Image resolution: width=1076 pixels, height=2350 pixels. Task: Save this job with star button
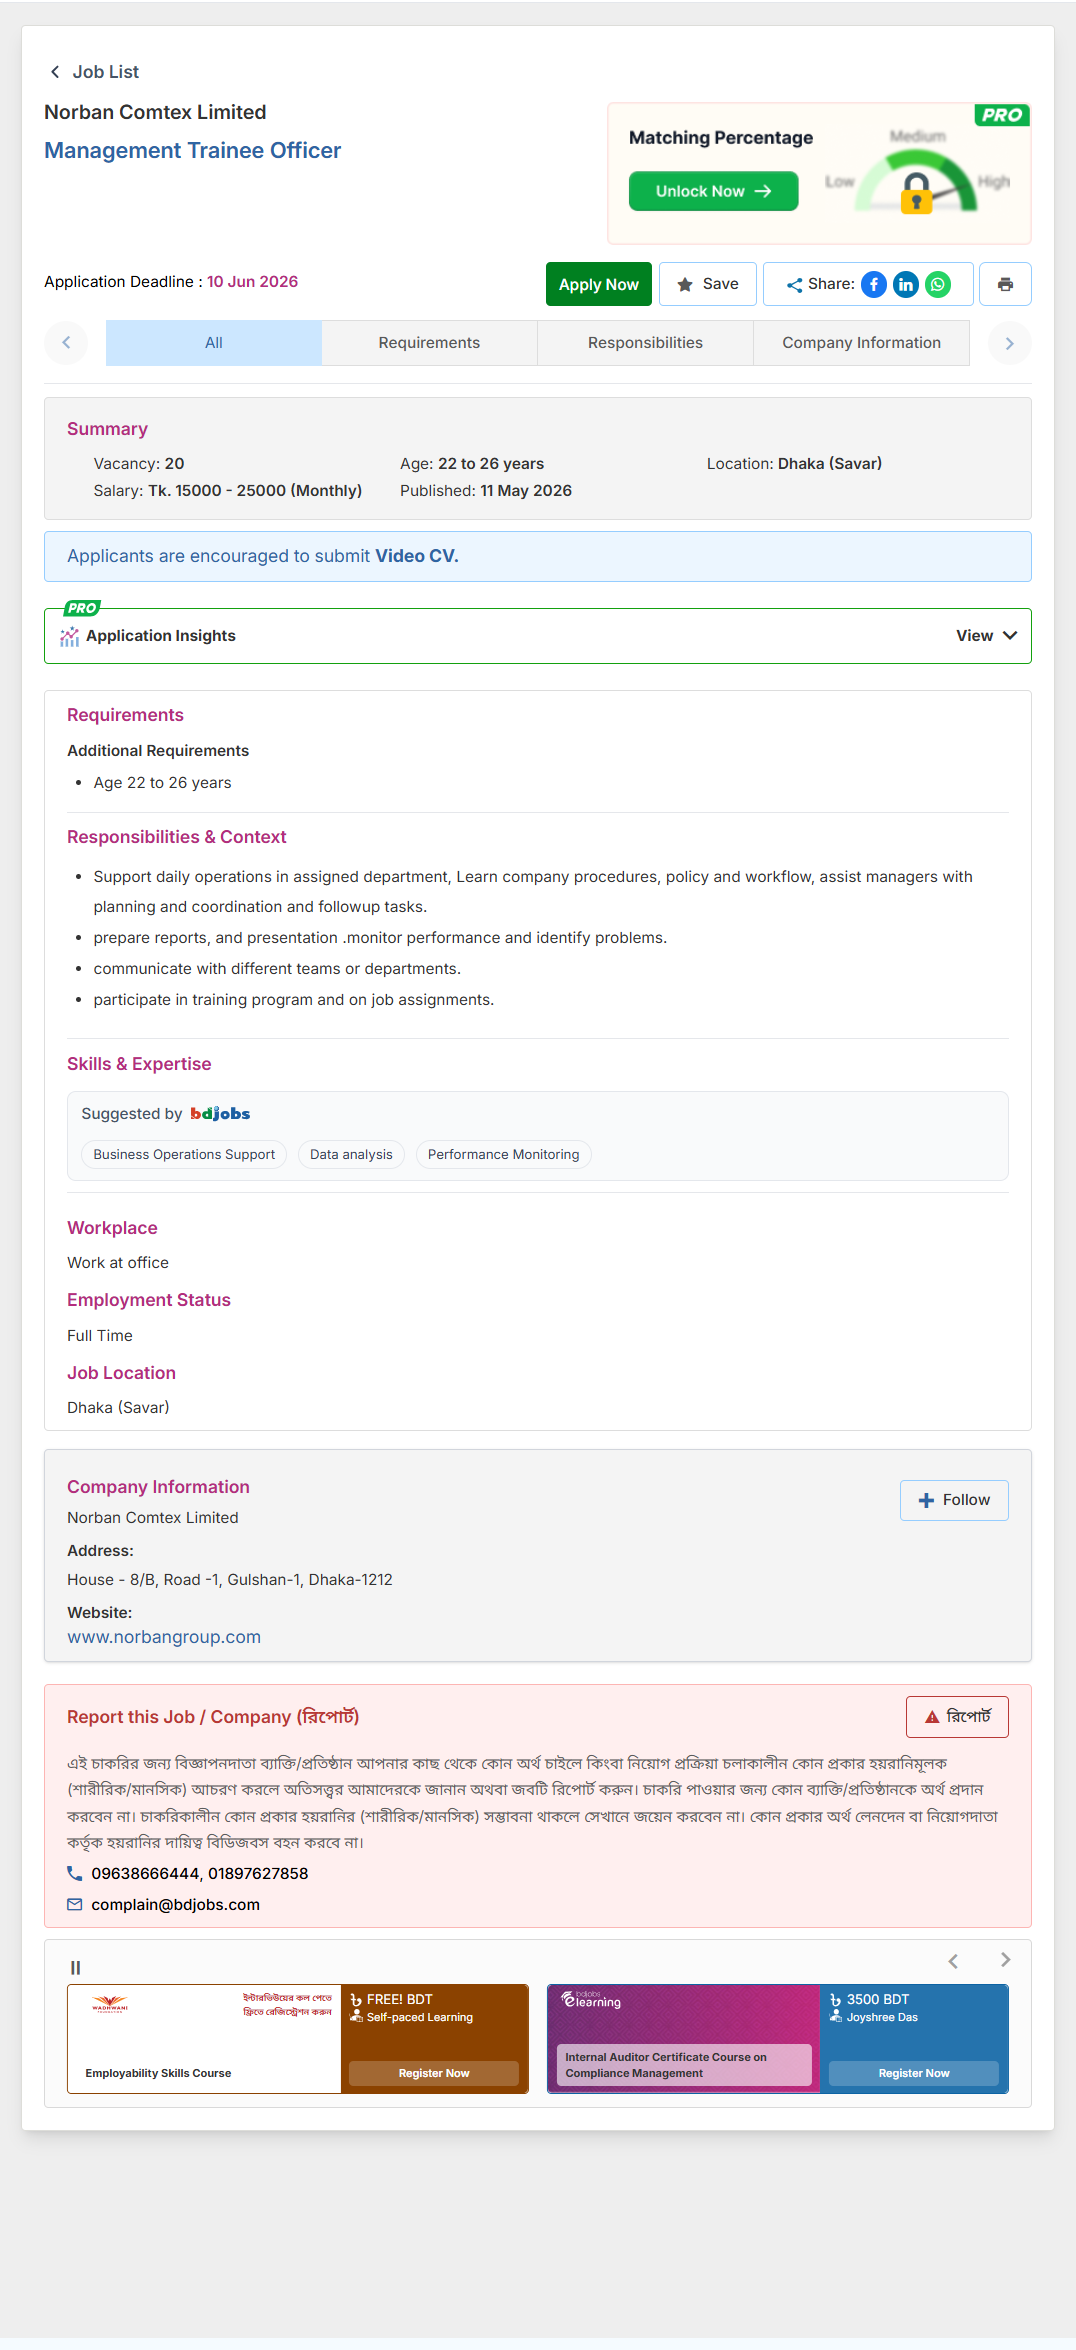tap(708, 284)
